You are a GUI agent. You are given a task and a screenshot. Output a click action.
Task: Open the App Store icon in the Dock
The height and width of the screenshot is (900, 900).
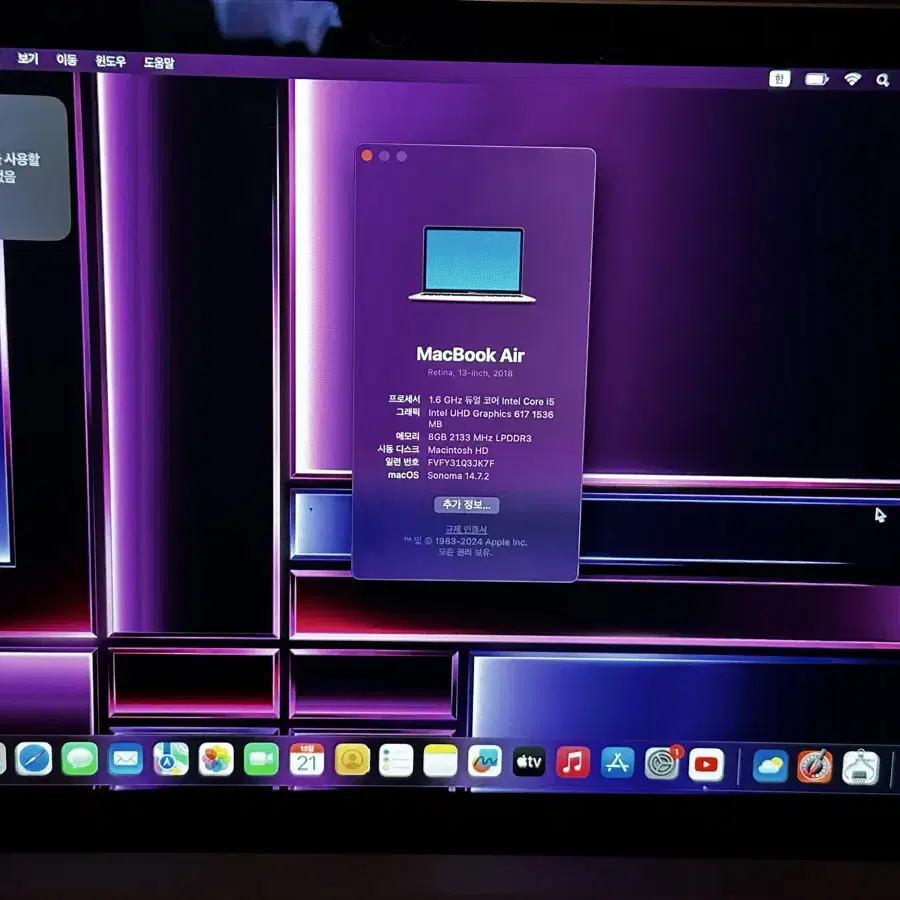tap(617, 763)
